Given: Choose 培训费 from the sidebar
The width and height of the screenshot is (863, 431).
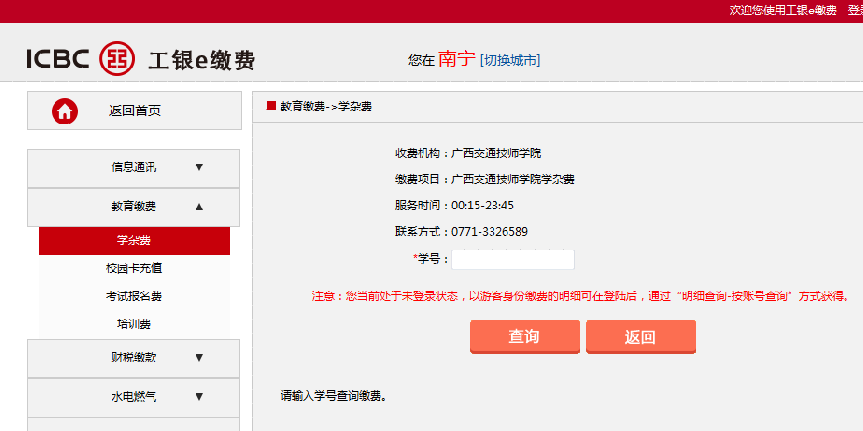Looking at the screenshot, I should pos(134,324).
